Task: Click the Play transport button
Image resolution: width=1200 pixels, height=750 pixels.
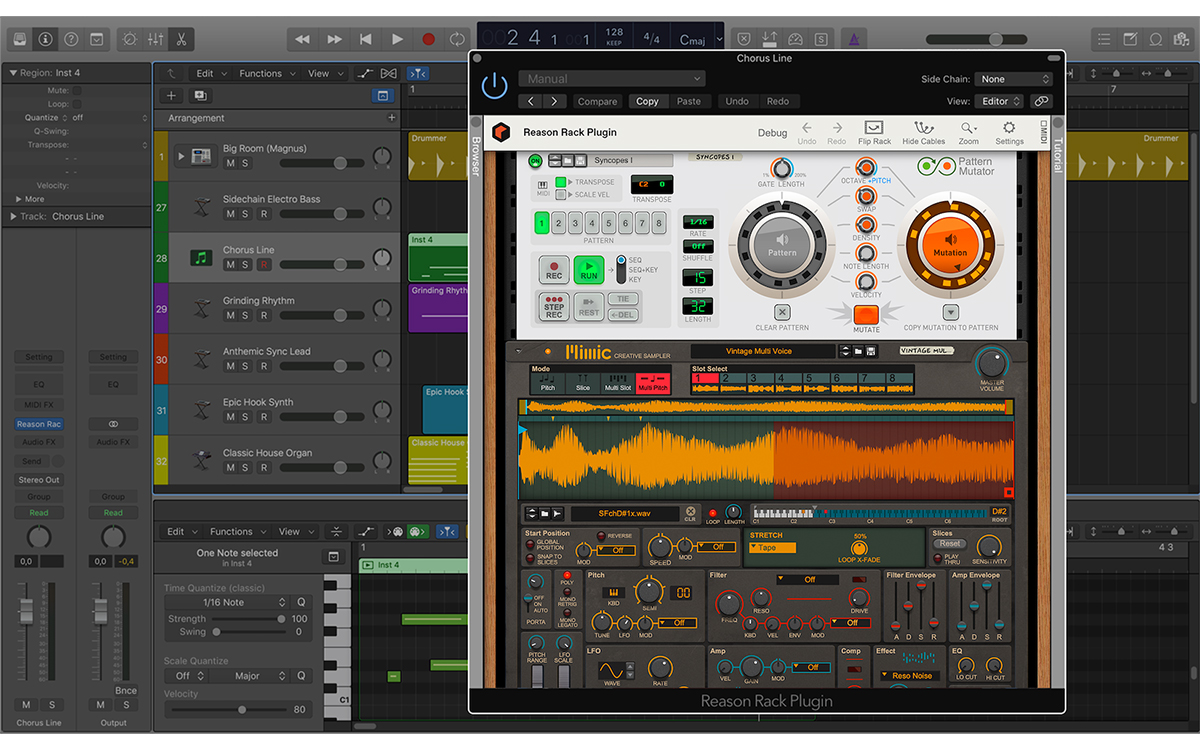Action: pyautogui.click(x=397, y=39)
